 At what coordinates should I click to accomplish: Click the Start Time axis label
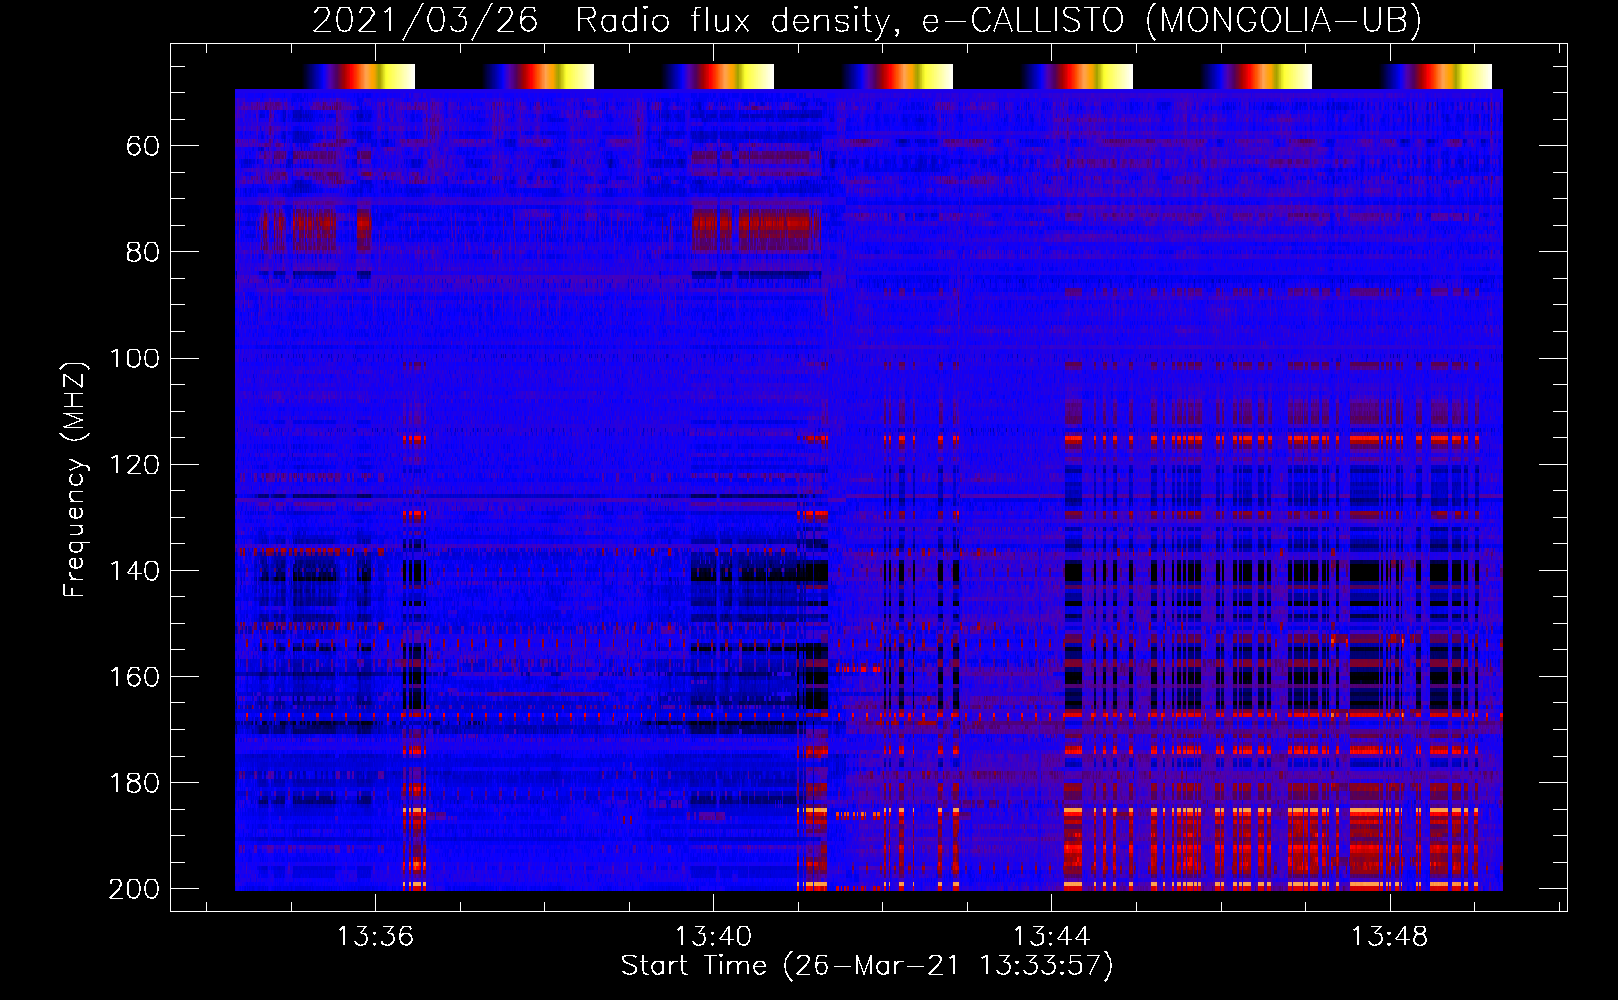pyautogui.click(x=867, y=966)
